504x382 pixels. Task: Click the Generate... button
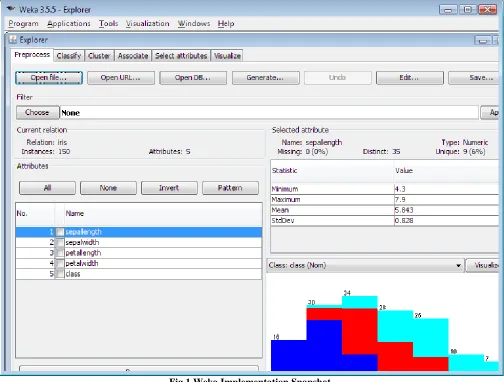pyautogui.click(x=265, y=78)
